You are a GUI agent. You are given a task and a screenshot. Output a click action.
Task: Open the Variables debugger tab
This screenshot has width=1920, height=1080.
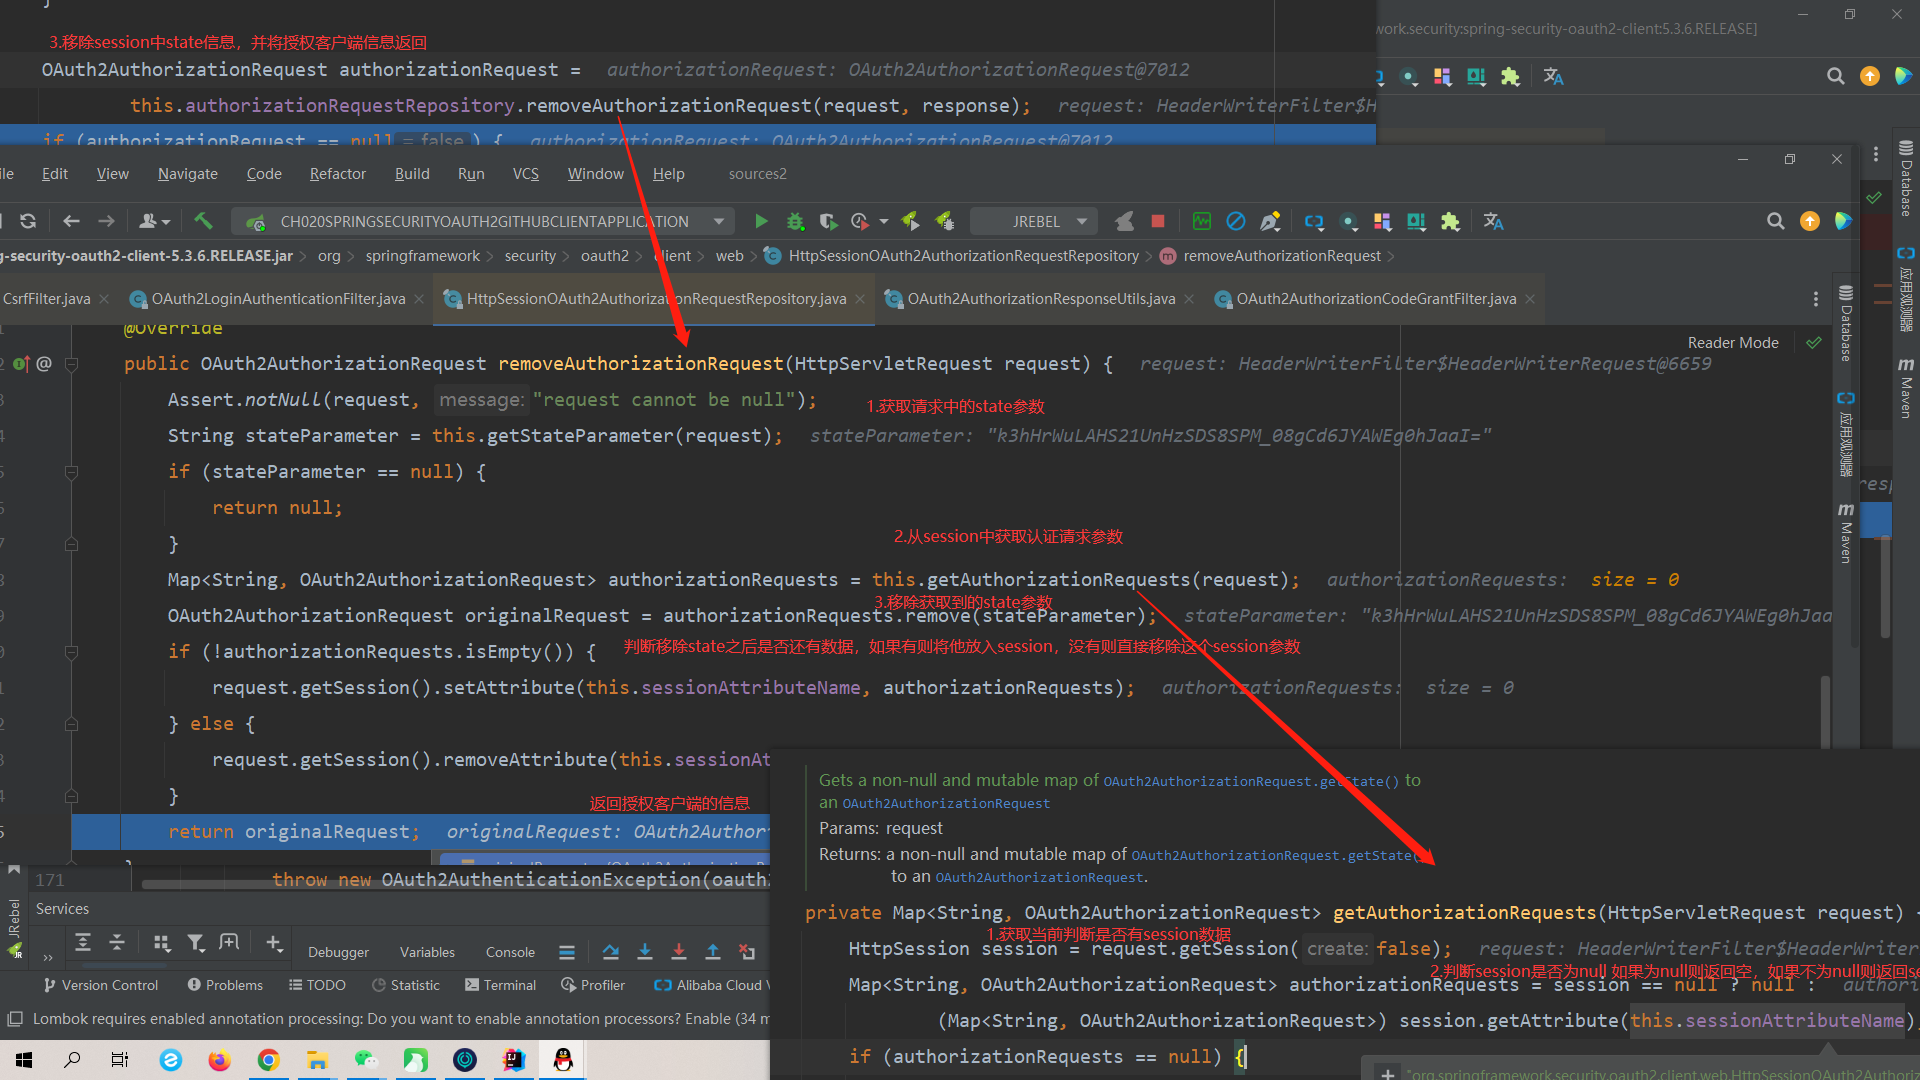point(427,952)
